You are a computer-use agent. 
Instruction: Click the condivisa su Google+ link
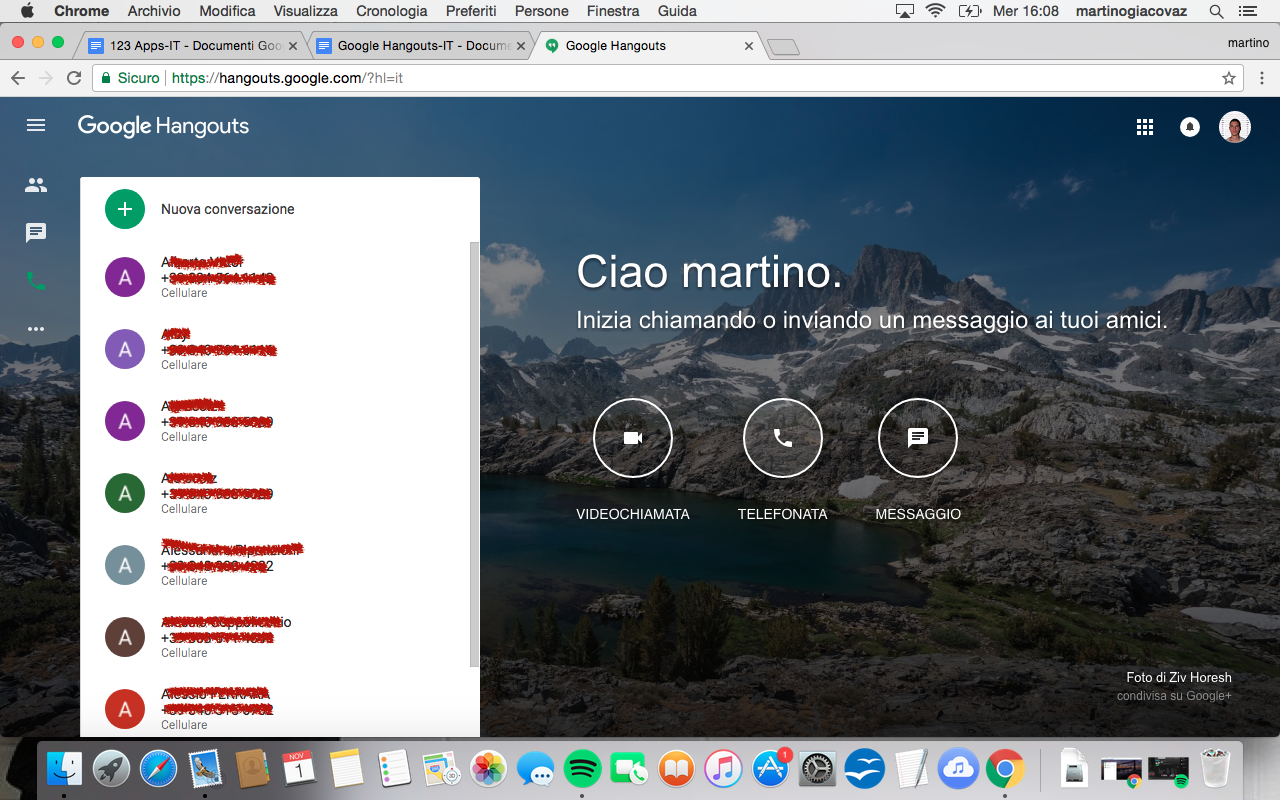click(1174, 696)
